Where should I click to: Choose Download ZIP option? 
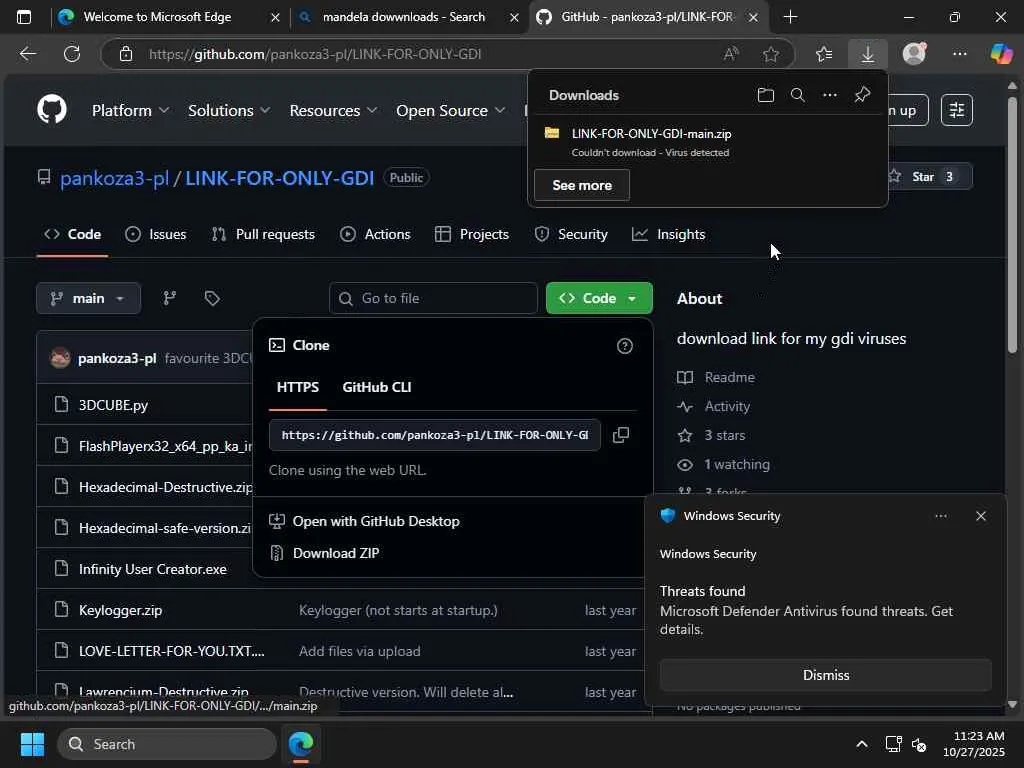[336, 553]
